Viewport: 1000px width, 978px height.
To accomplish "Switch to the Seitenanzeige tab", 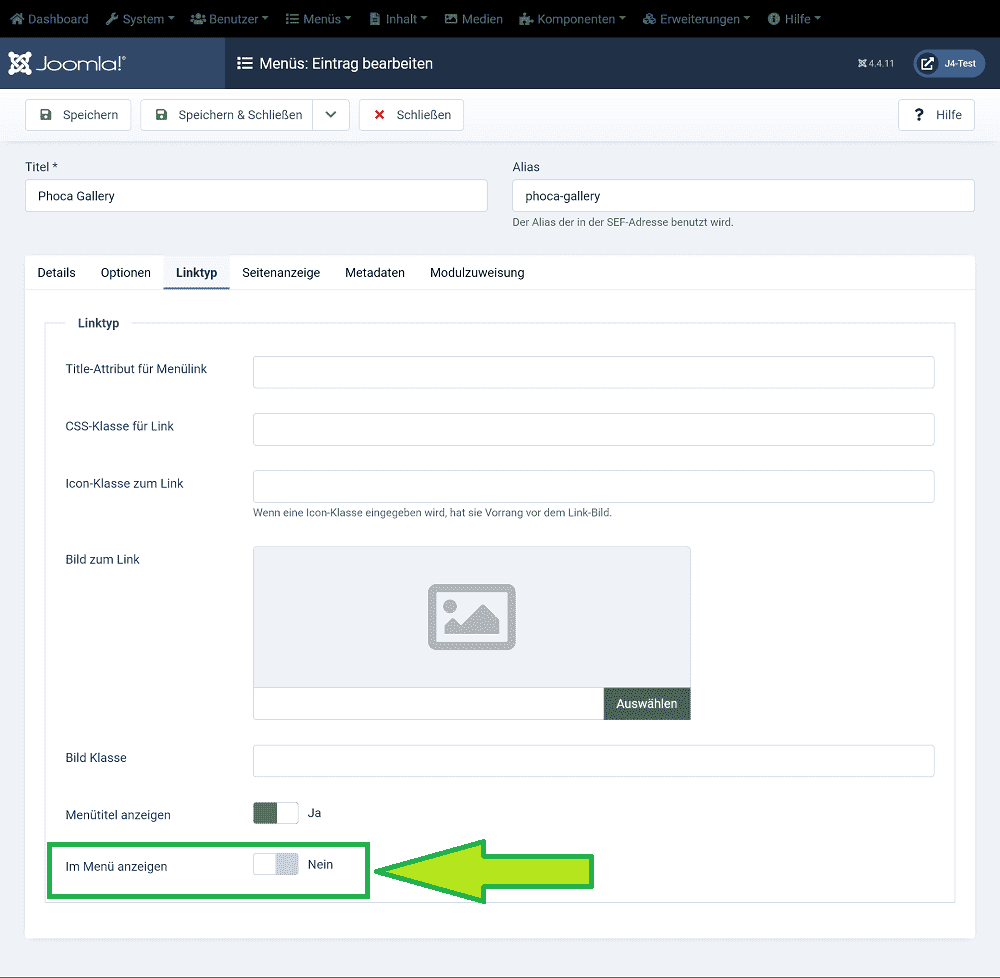I will click(281, 273).
